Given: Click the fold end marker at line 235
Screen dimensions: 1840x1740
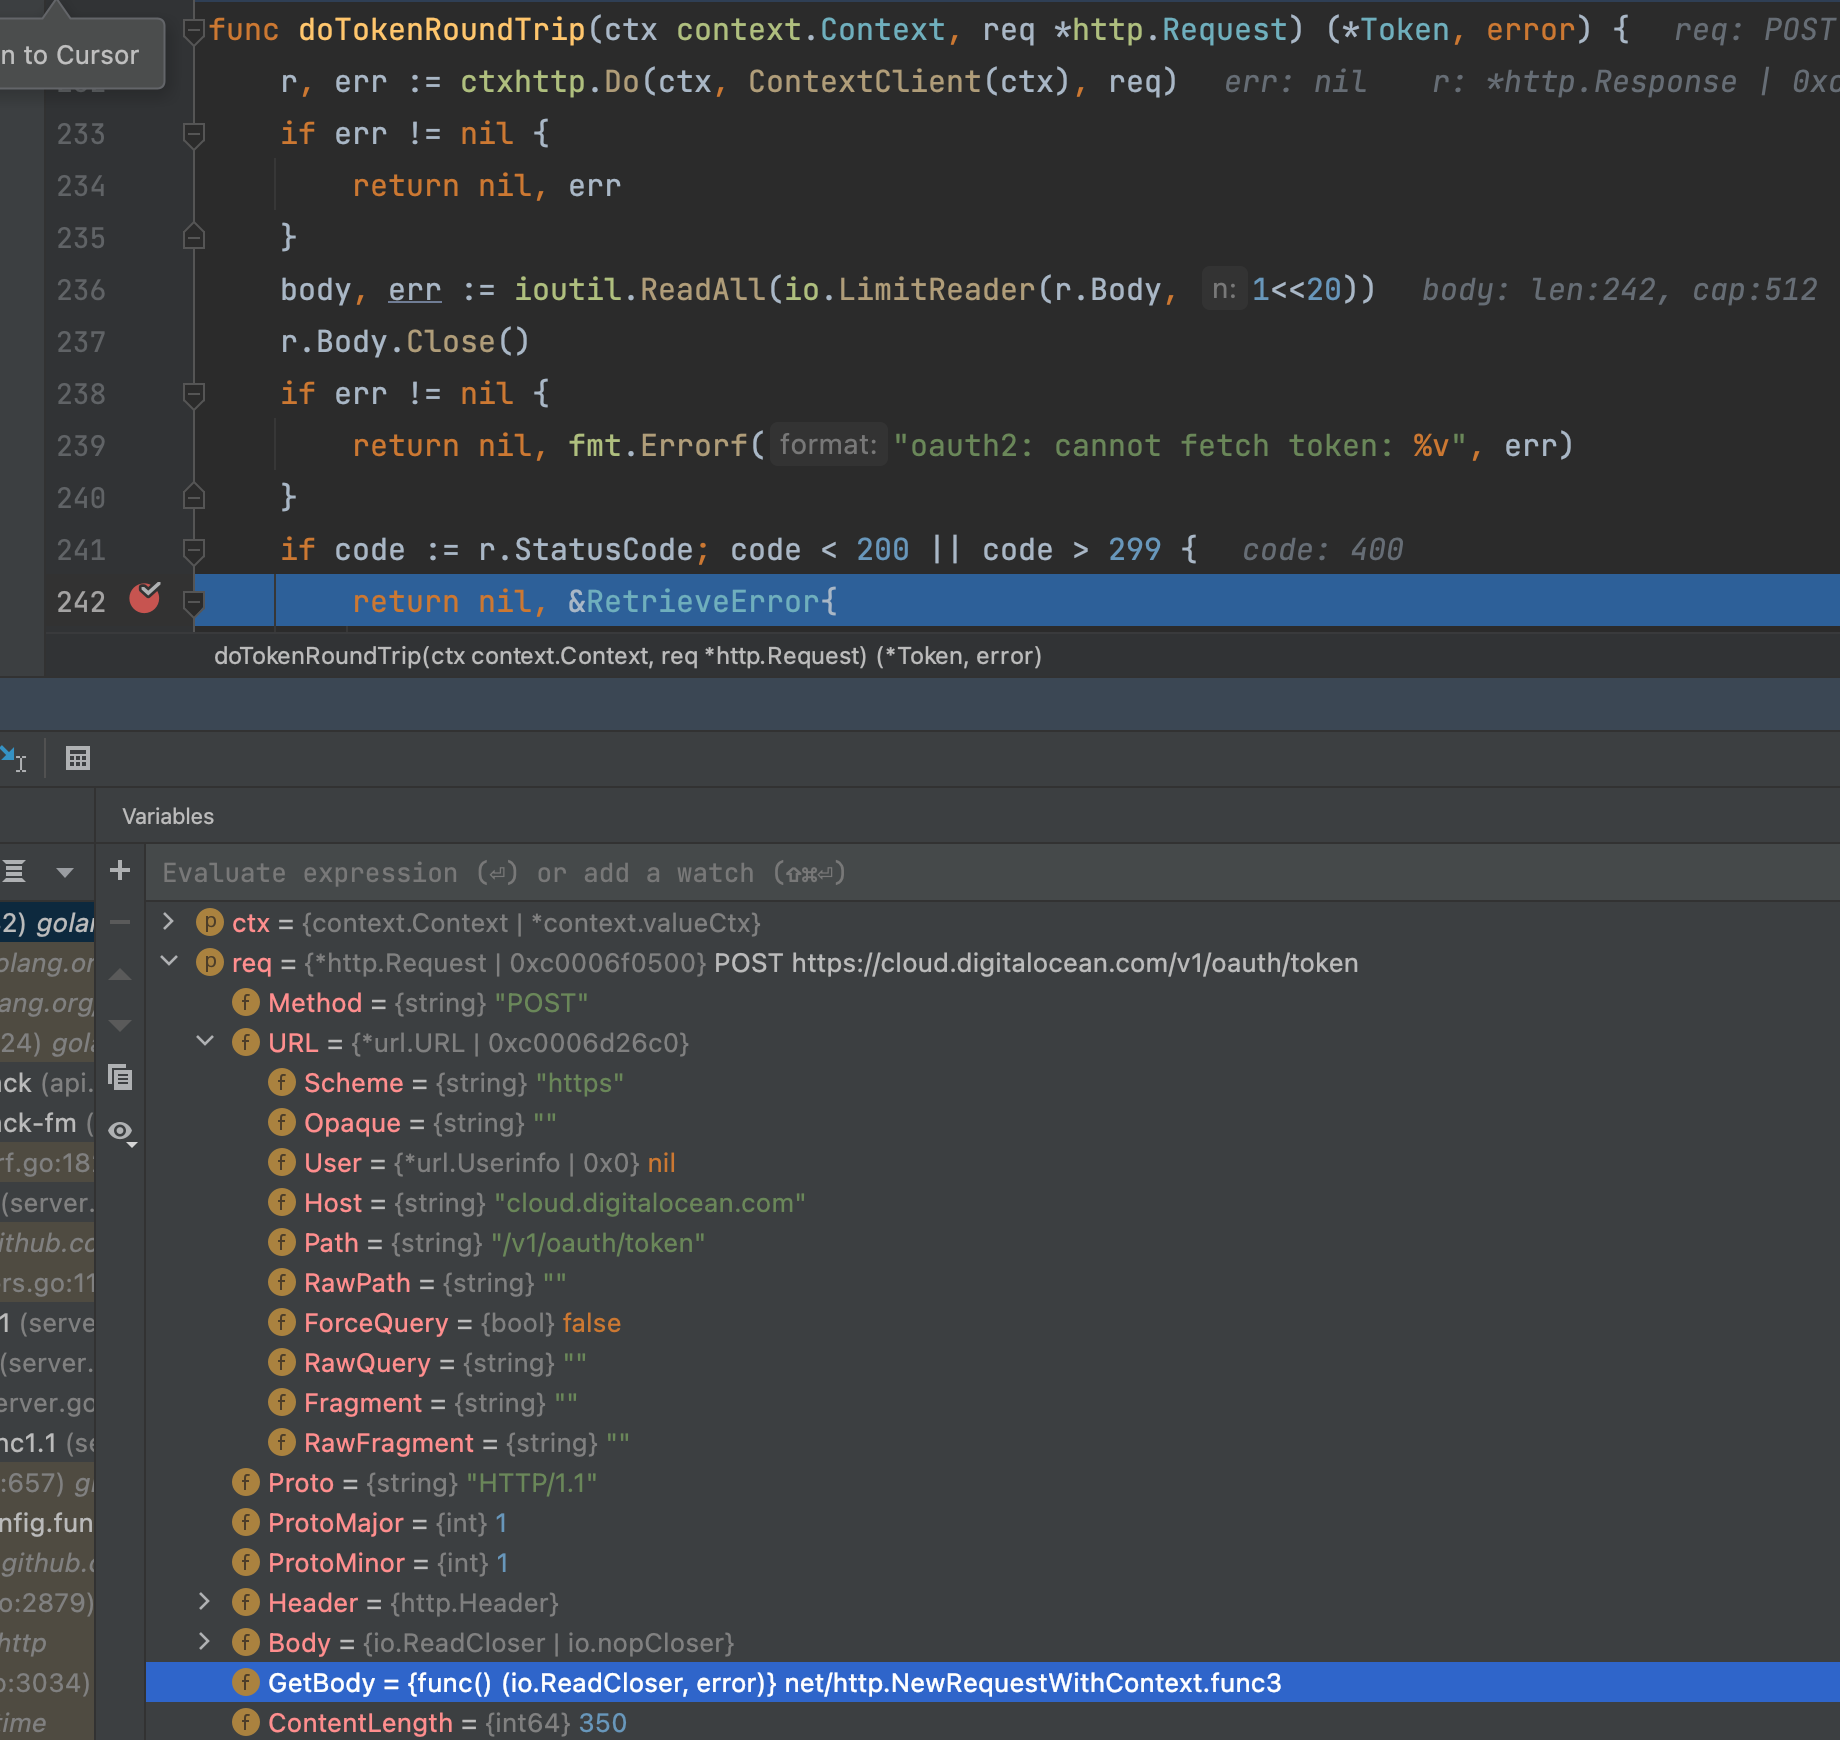Looking at the screenshot, I should pos(194,238).
